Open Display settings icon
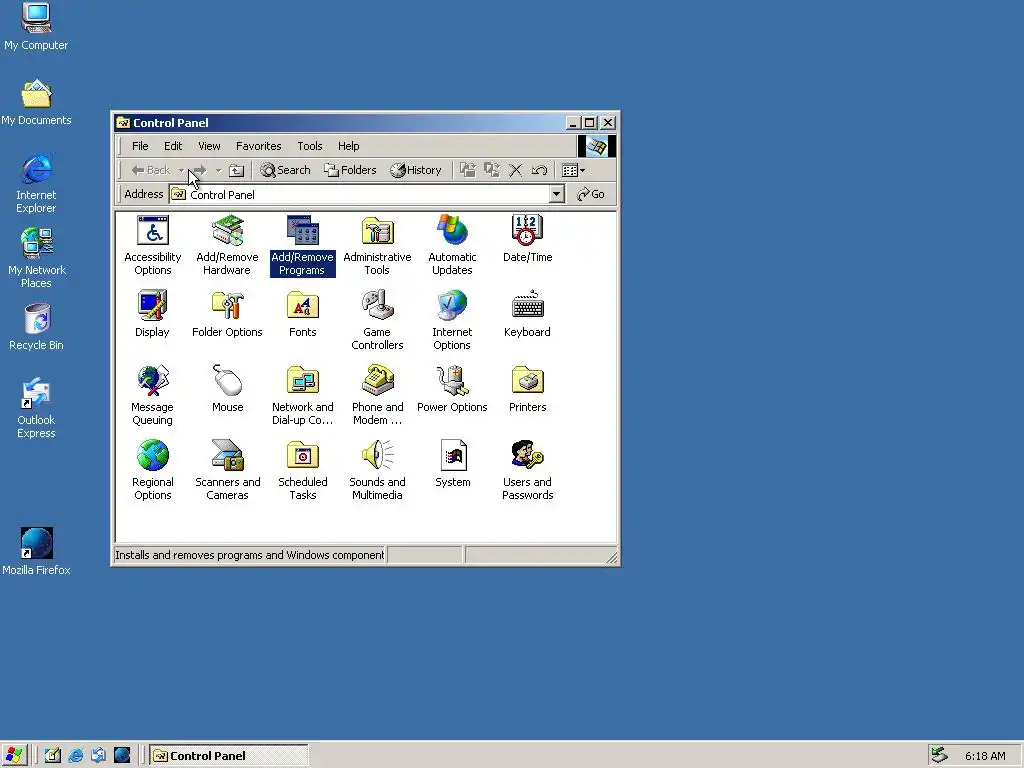 (152, 315)
